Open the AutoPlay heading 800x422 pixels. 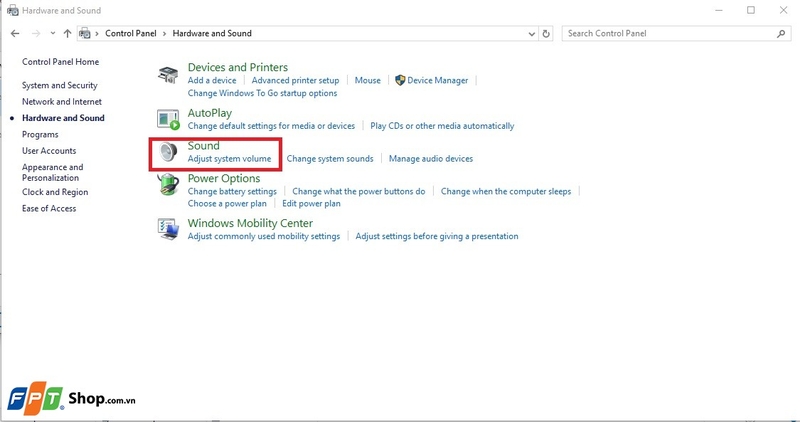(x=209, y=113)
